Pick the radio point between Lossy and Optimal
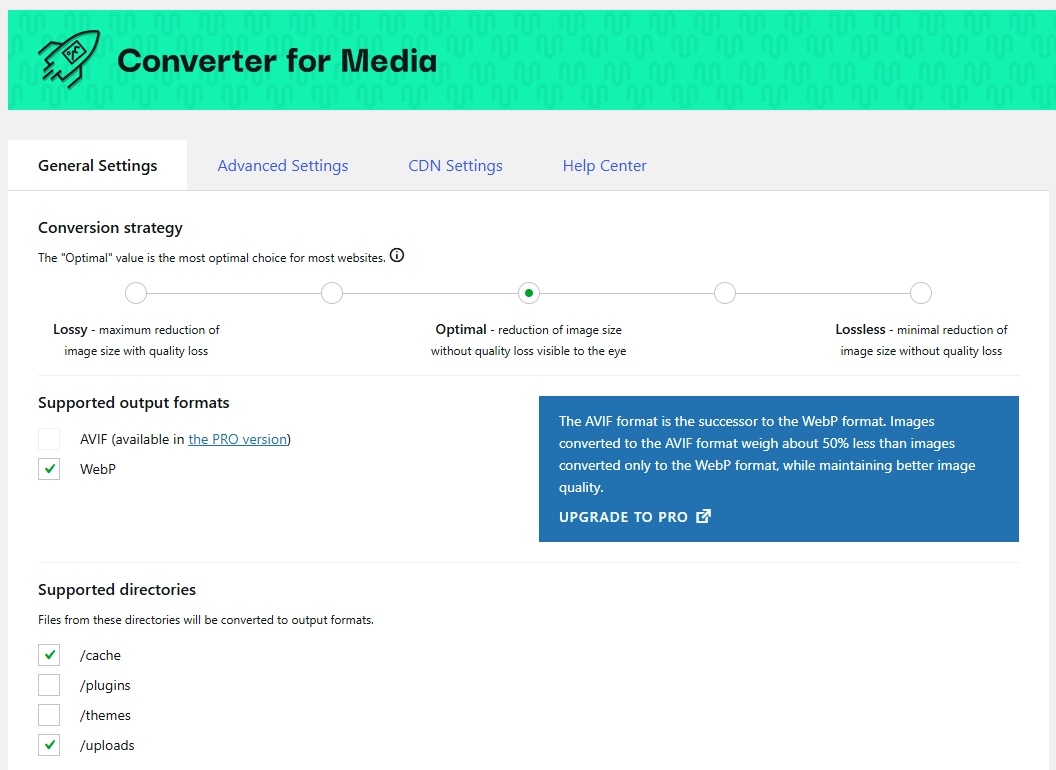Screen dimensions: 1056x770 (332, 293)
